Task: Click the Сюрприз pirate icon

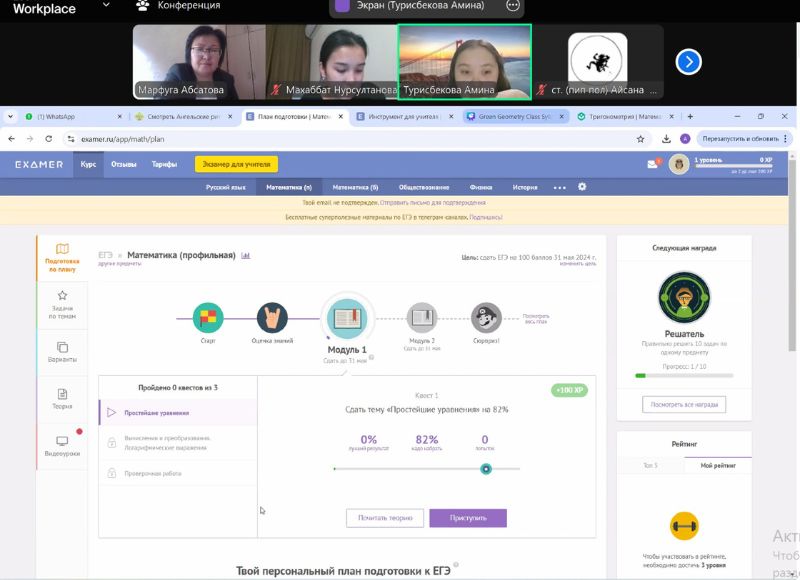Action: pyautogui.click(x=486, y=318)
